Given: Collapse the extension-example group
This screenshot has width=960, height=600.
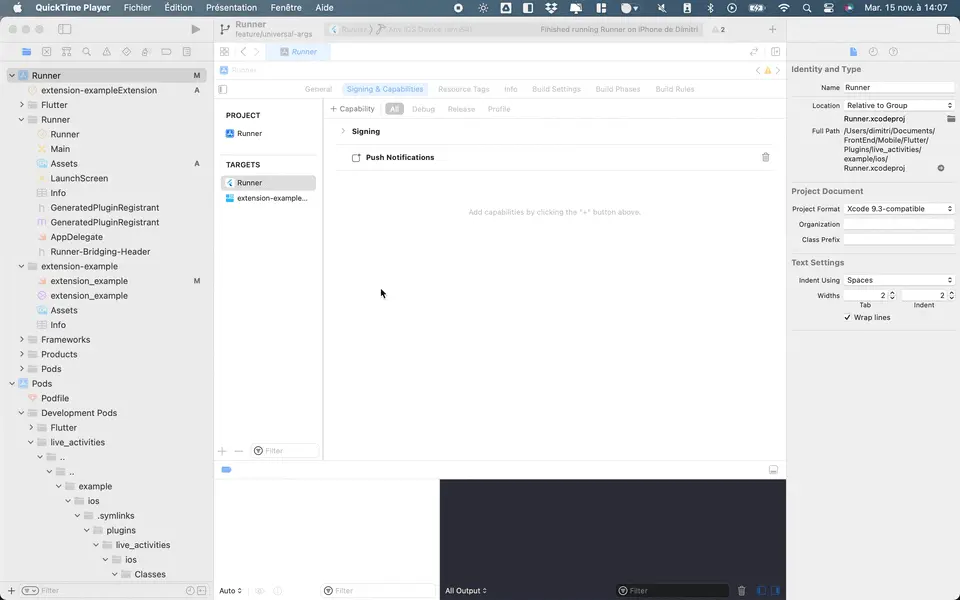Looking at the screenshot, I should click(x=21, y=266).
